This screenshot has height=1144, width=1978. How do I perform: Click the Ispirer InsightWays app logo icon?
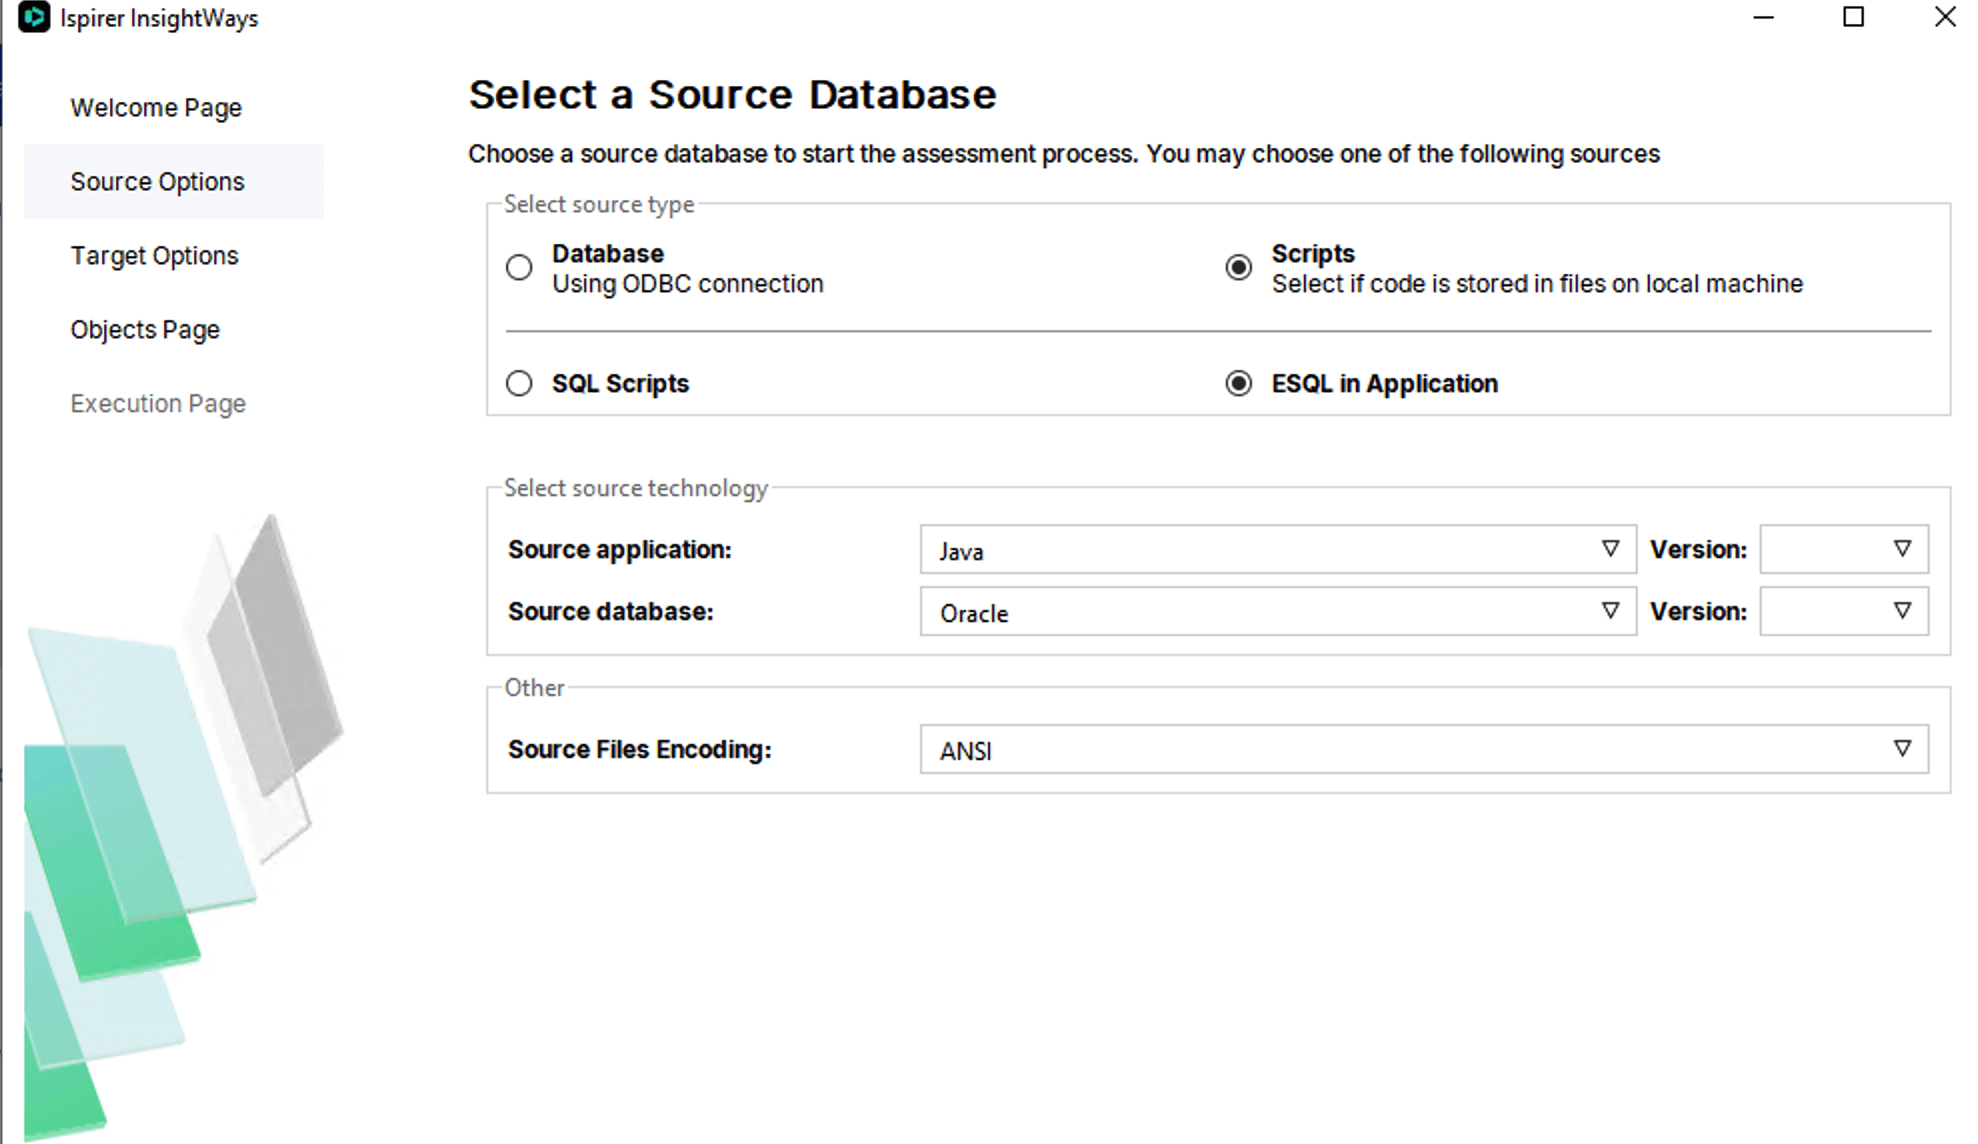pos(33,18)
